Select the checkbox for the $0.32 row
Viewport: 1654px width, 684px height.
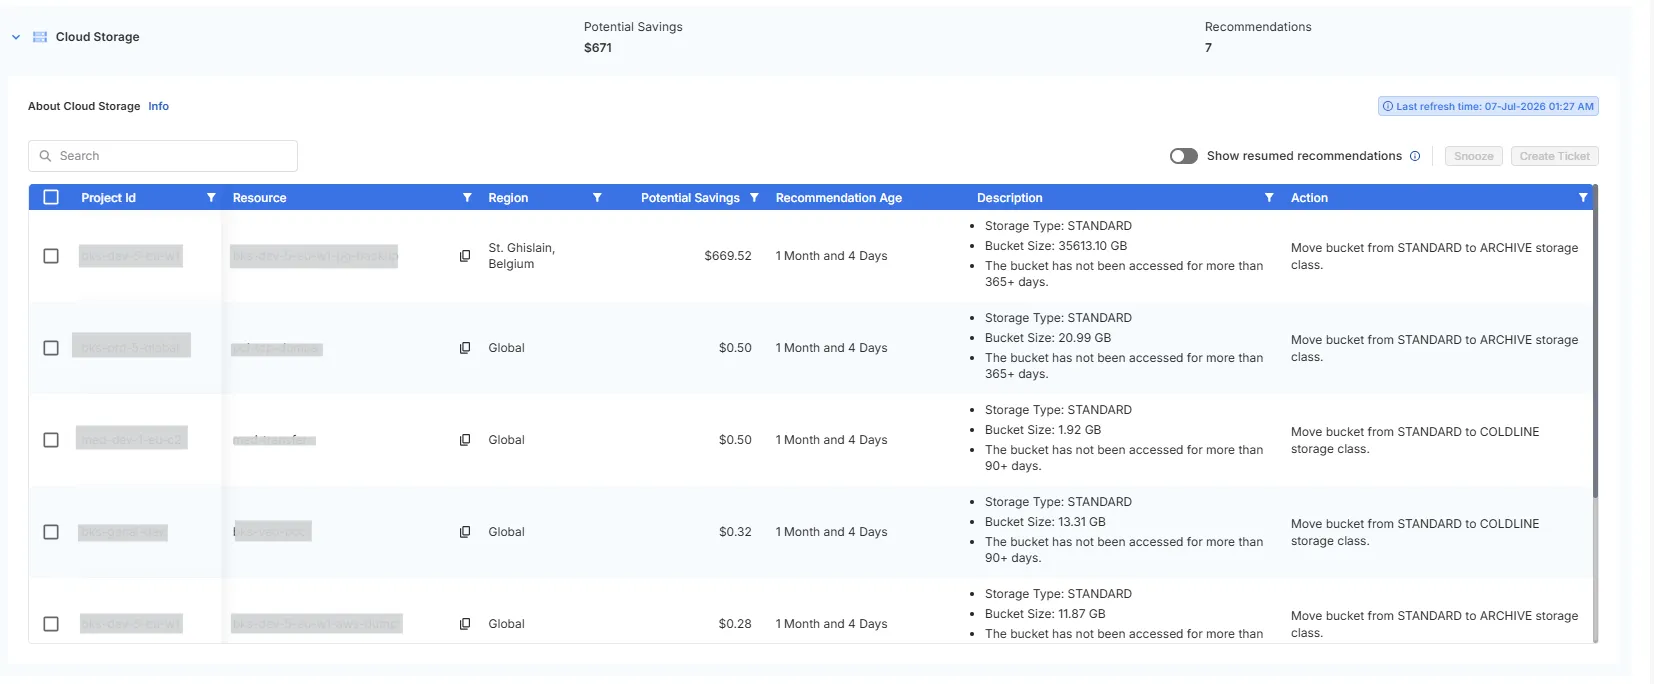click(51, 532)
